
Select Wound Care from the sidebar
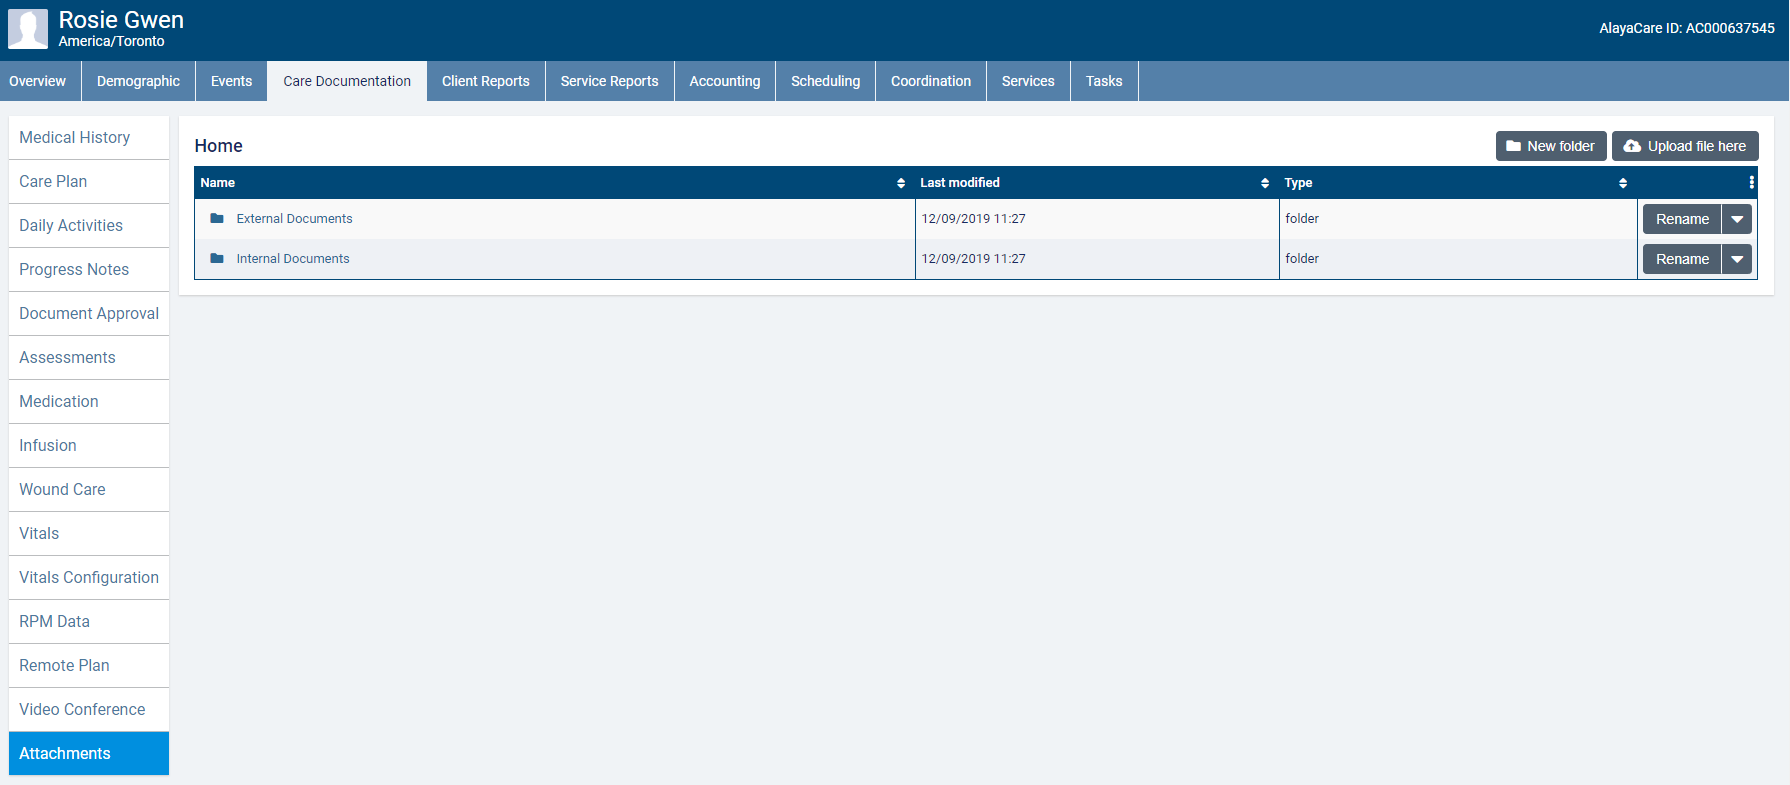pyautogui.click(x=62, y=490)
